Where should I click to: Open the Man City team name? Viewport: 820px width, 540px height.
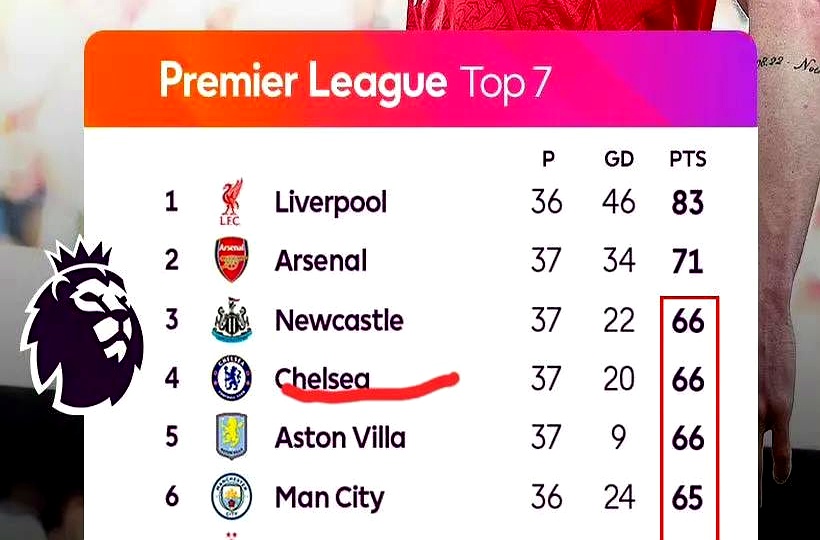tap(329, 497)
